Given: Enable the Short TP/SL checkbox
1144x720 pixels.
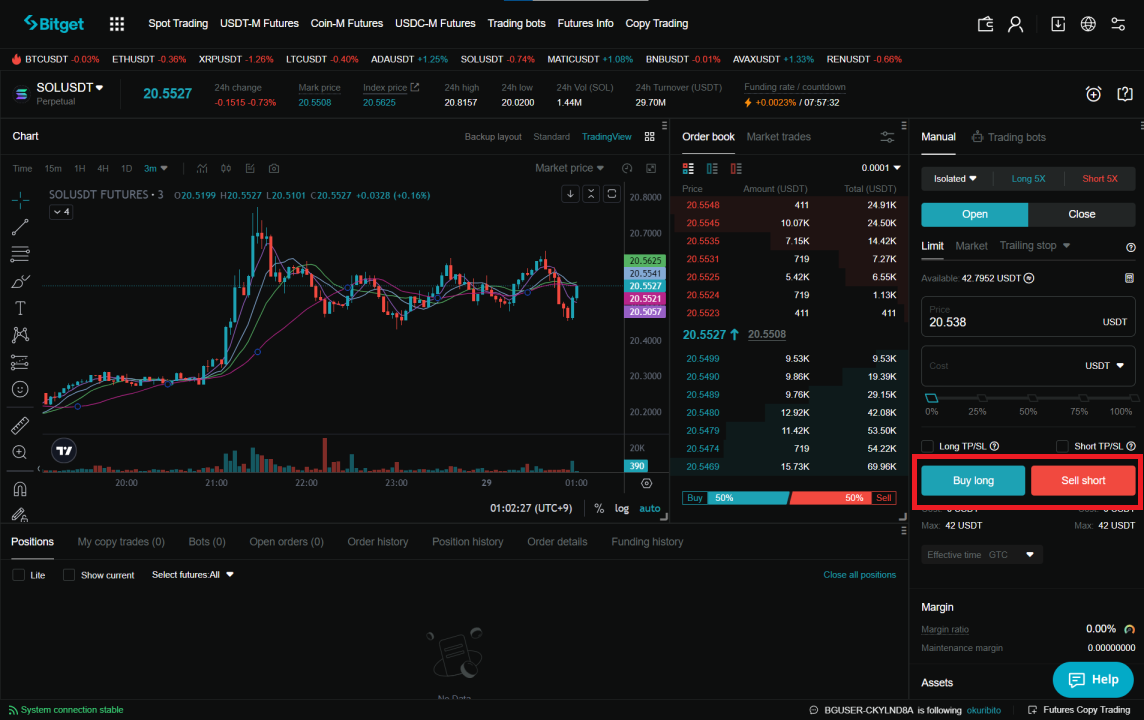Looking at the screenshot, I should 1062,446.
